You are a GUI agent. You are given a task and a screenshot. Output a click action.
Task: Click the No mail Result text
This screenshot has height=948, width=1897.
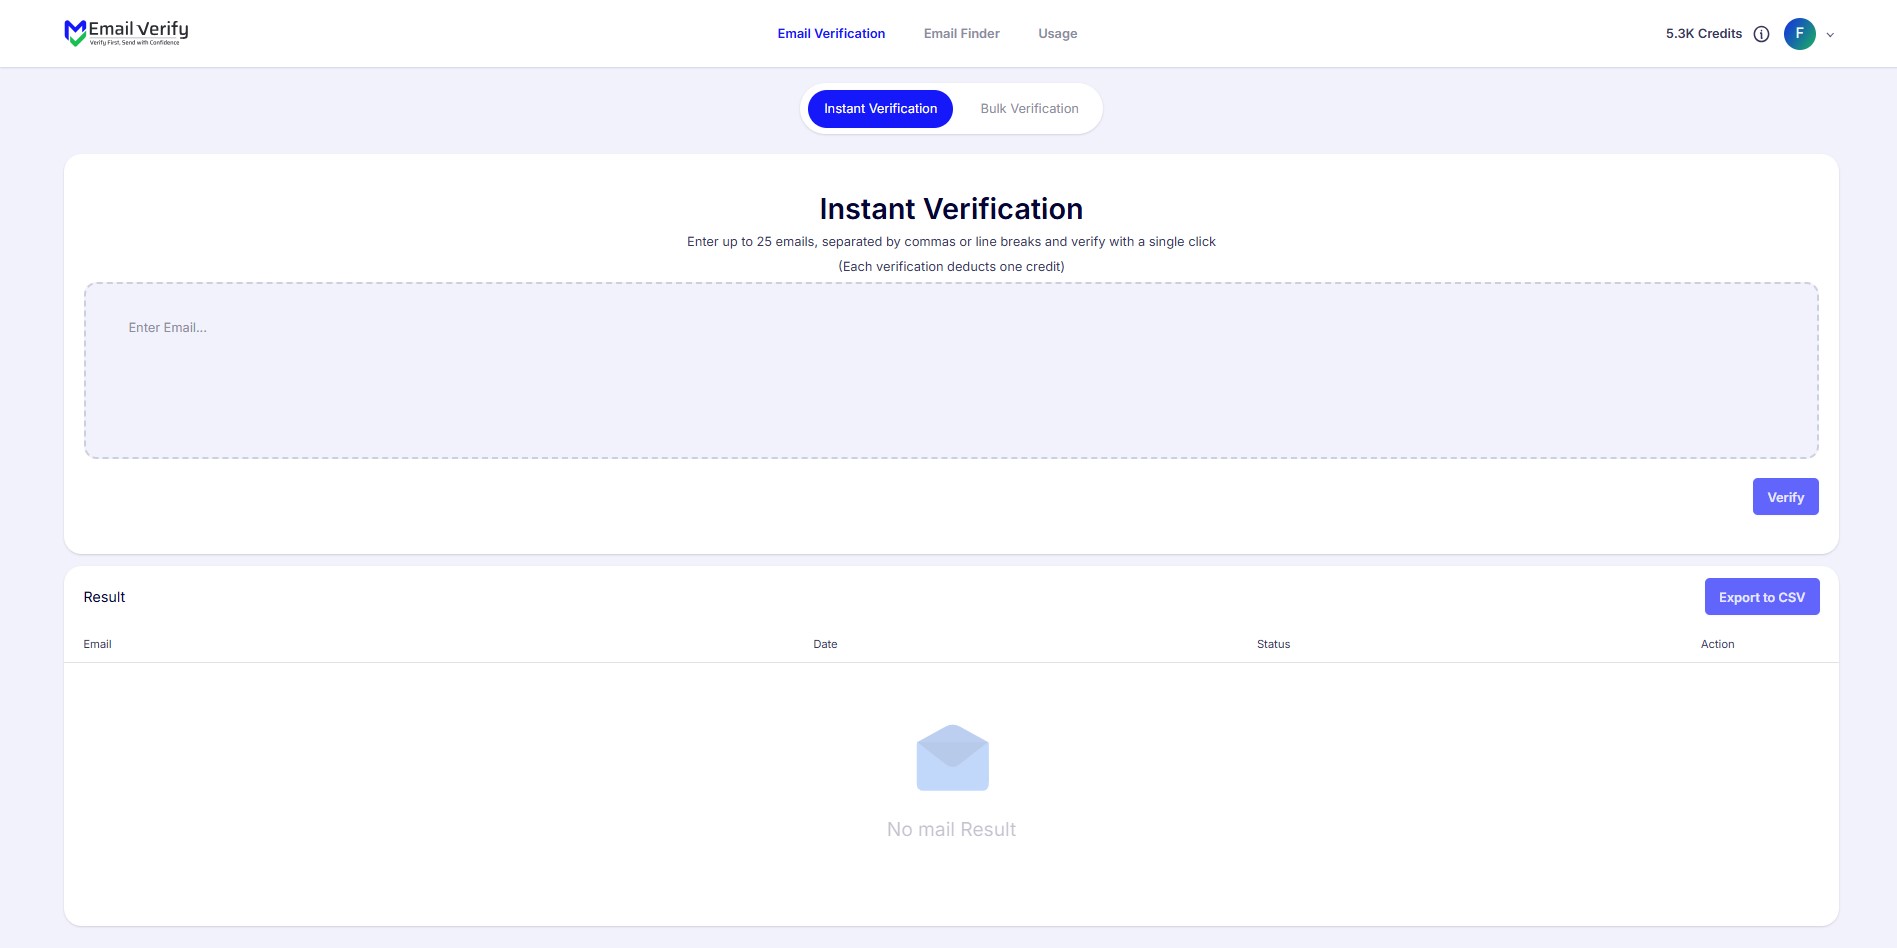tap(951, 829)
